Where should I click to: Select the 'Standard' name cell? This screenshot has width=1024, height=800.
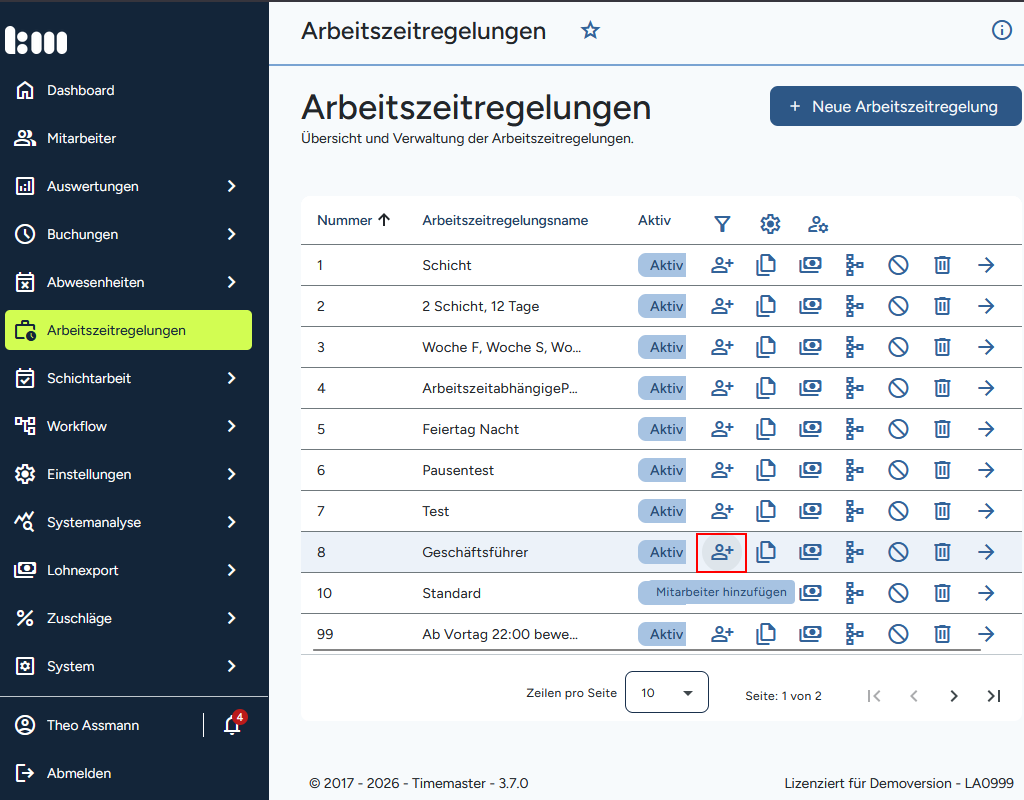click(x=451, y=593)
